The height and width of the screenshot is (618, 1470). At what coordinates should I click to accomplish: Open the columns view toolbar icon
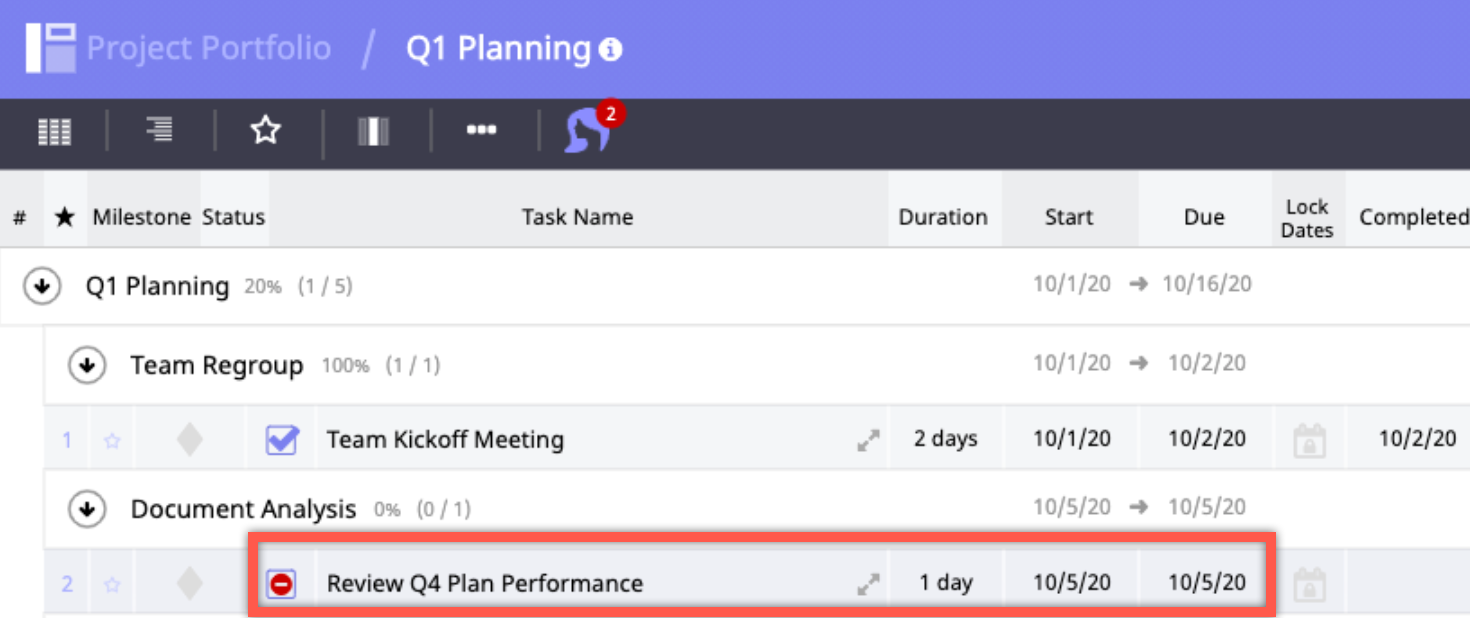click(373, 131)
